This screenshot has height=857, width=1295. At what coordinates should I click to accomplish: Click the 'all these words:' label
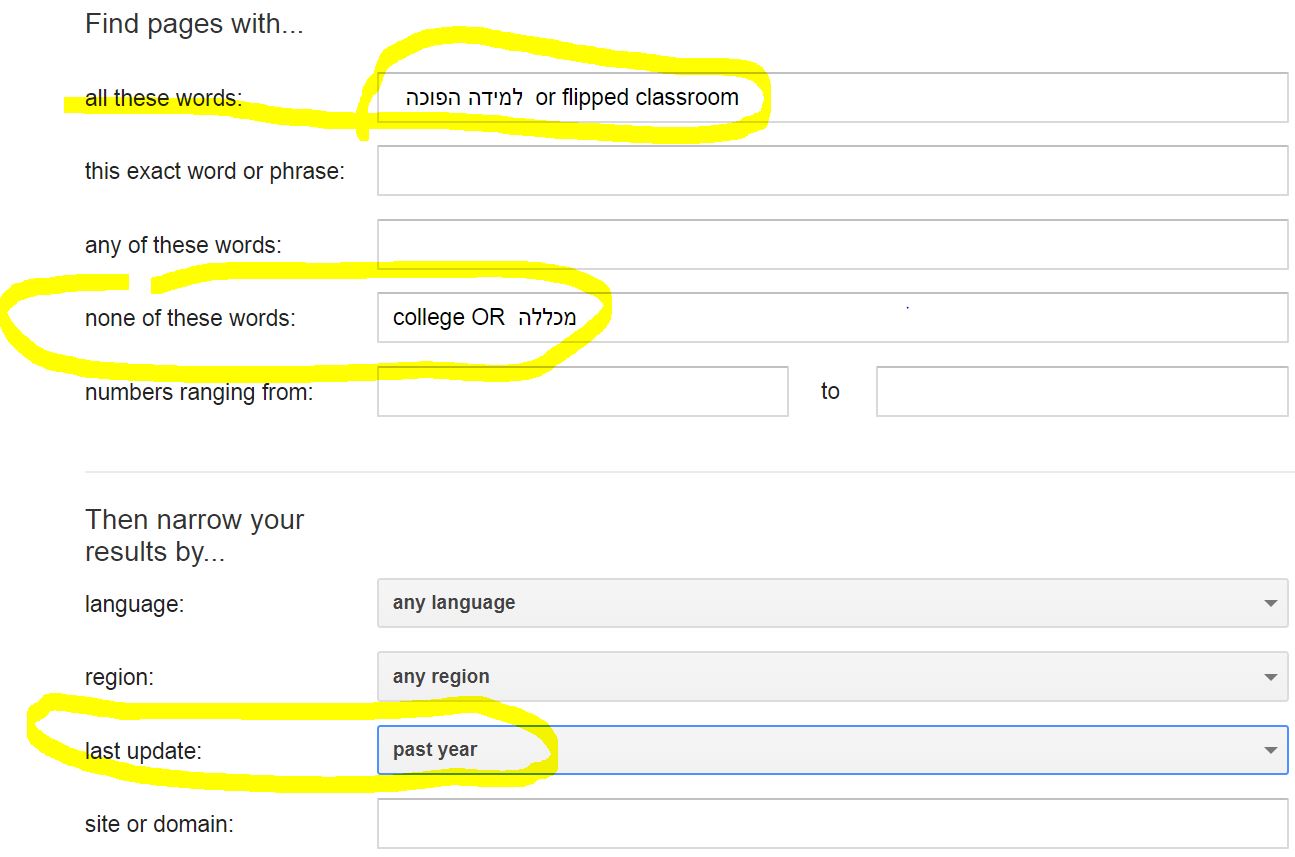(163, 98)
